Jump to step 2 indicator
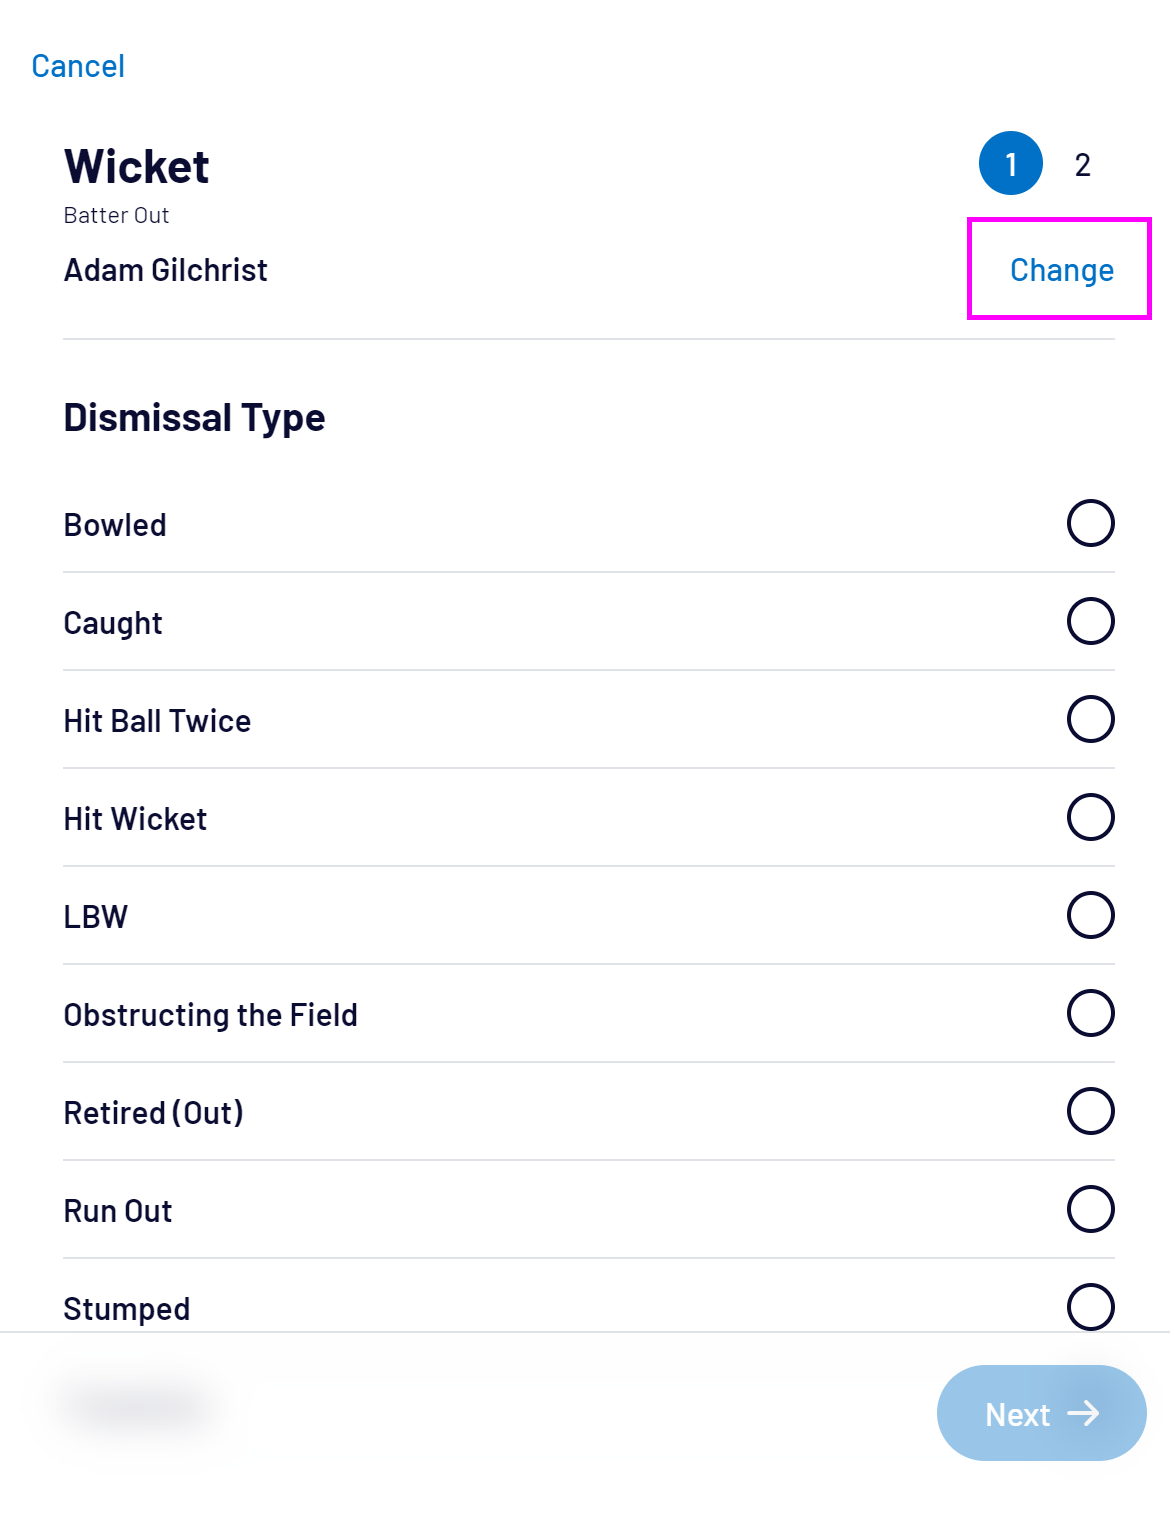 1082,165
